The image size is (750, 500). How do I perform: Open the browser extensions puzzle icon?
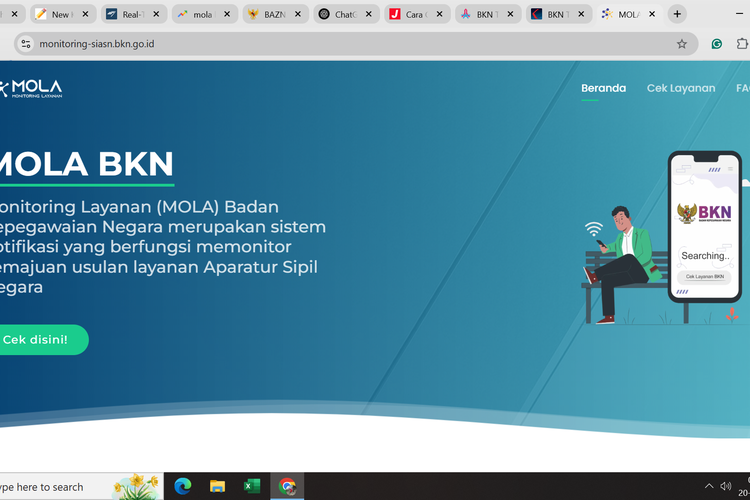point(742,44)
